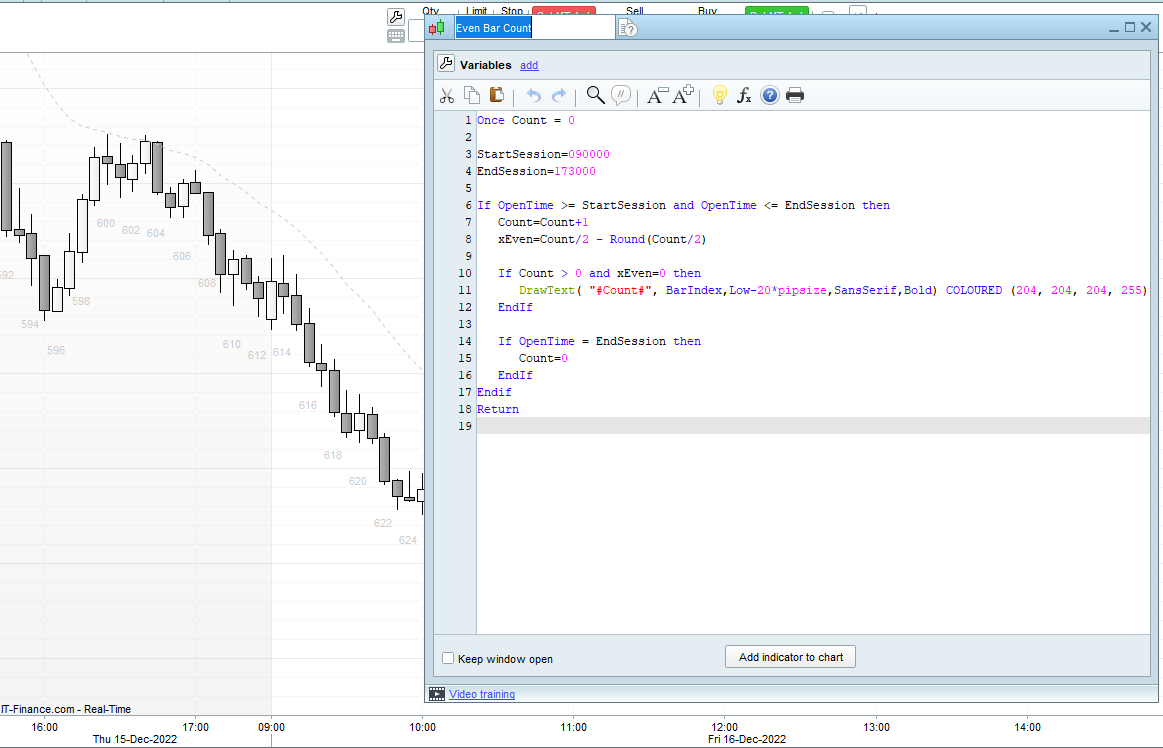The height and width of the screenshot is (748, 1163).
Task: Enable Keep window open checkbox
Action: [448, 659]
